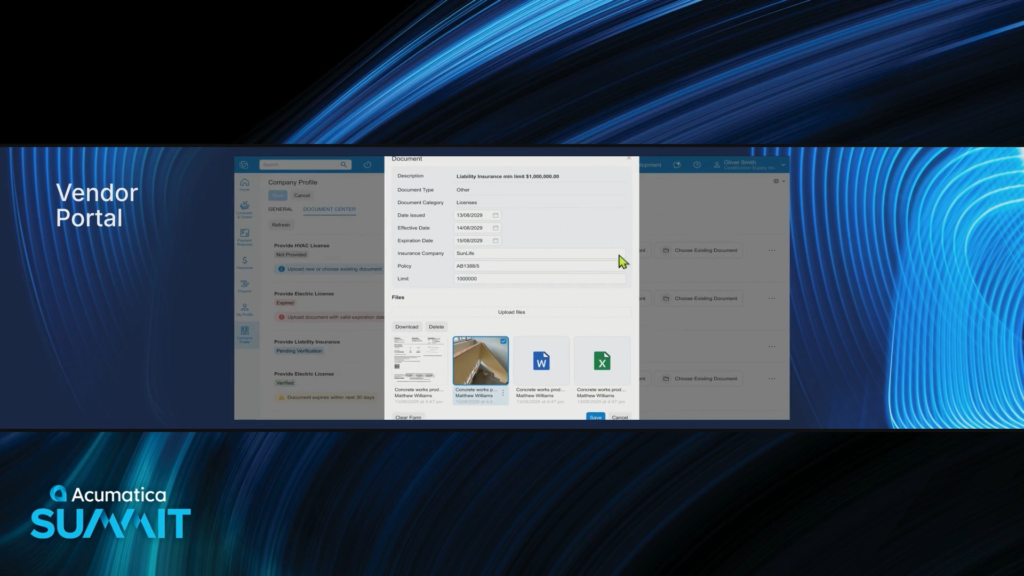Open My Profile sidebar icon
The height and width of the screenshot is (576, 1024).
click(244, 309)
